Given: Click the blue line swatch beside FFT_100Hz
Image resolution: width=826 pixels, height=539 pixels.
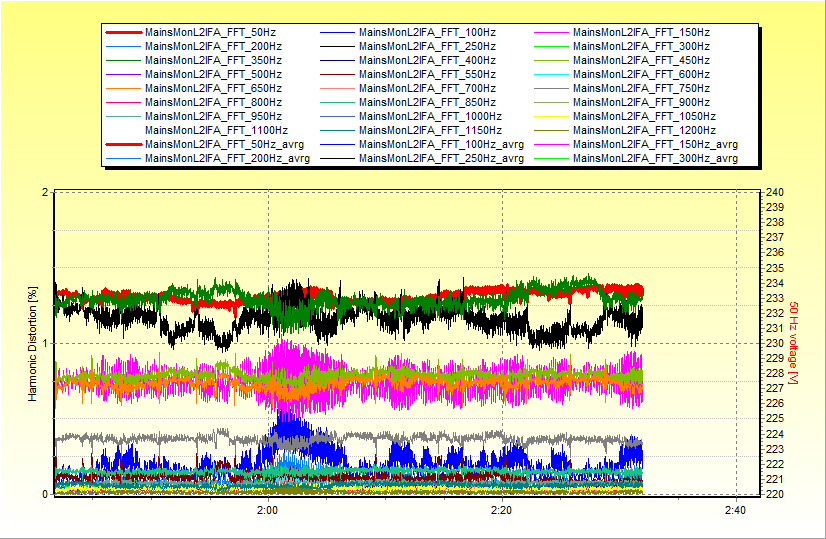Looking at the screenshot, I should coord(338,33).
